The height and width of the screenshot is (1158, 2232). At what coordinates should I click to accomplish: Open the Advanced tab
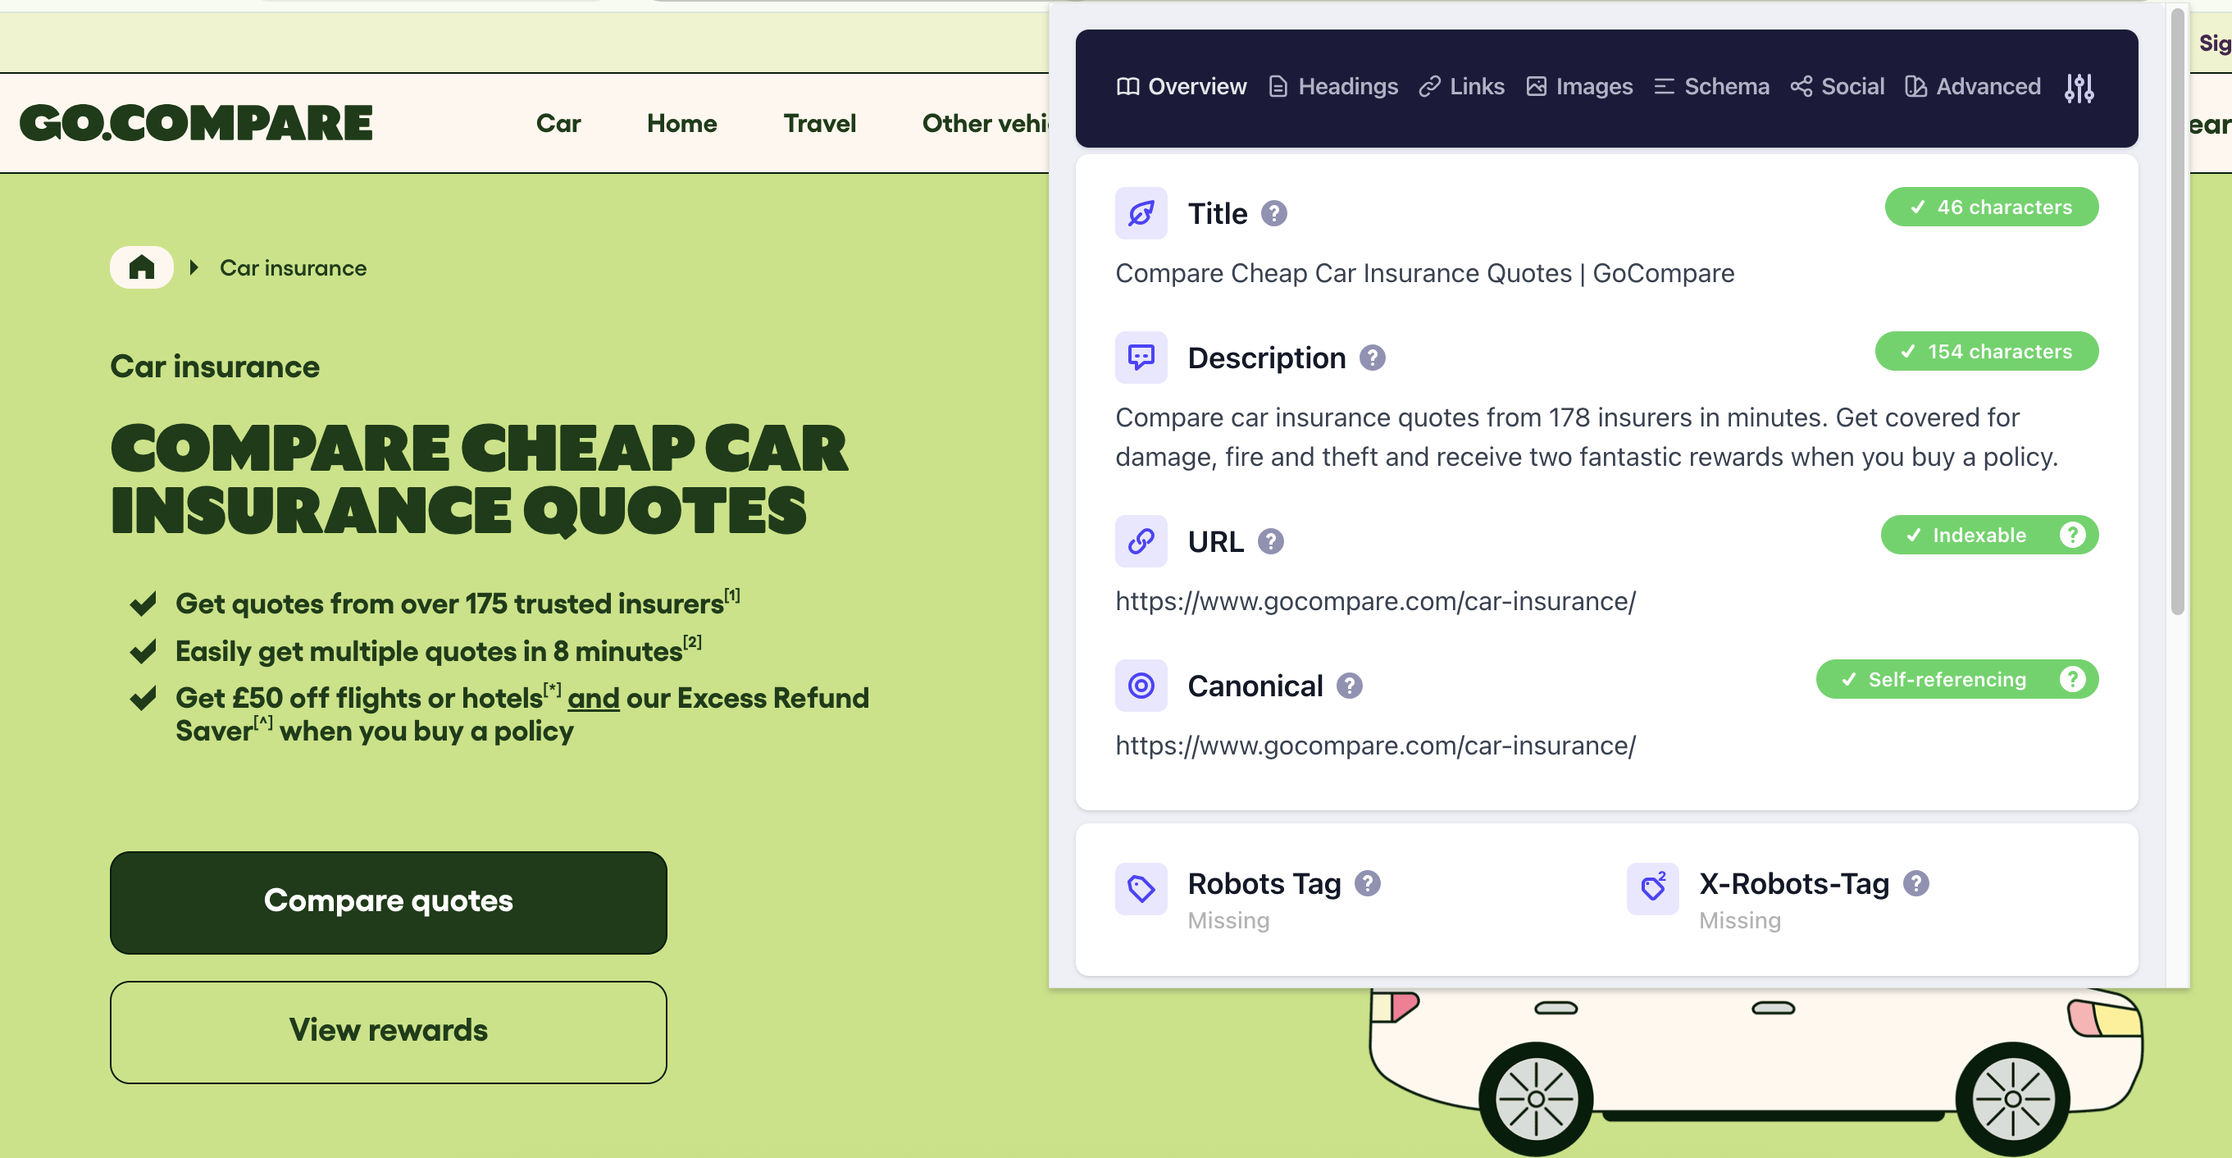tap(1973, 87)
